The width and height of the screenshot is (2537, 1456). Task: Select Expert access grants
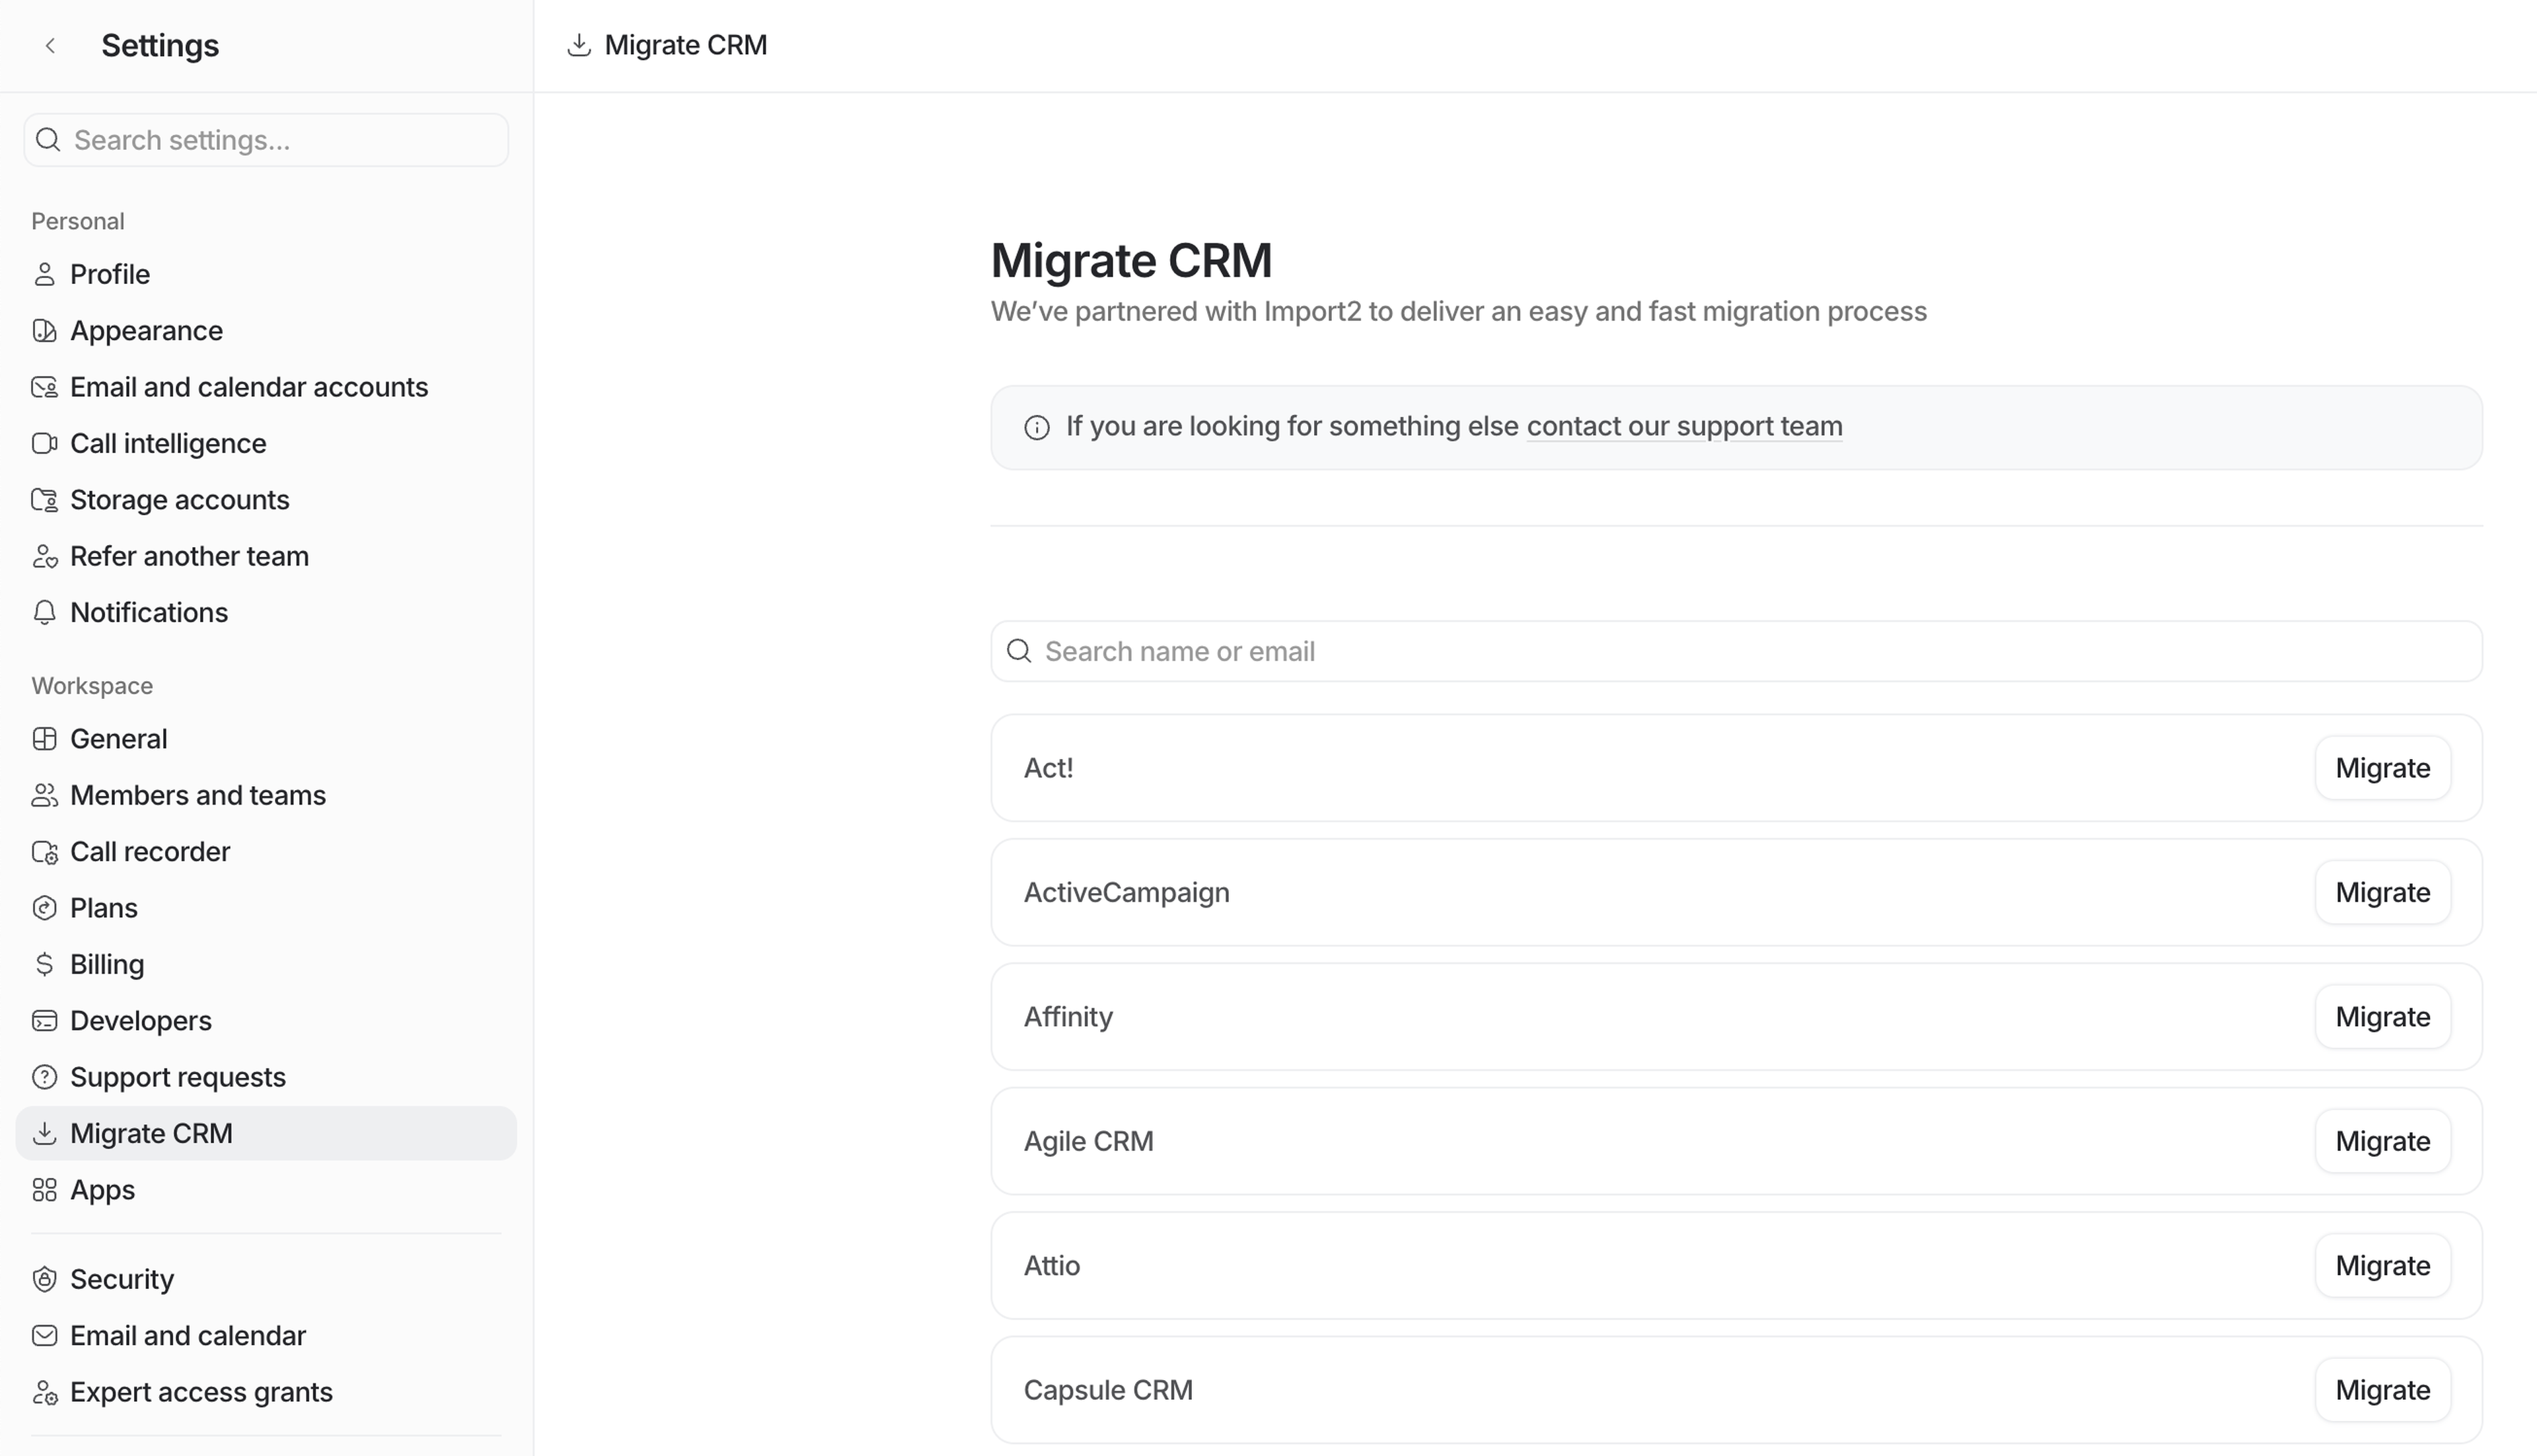point(200,1392)
